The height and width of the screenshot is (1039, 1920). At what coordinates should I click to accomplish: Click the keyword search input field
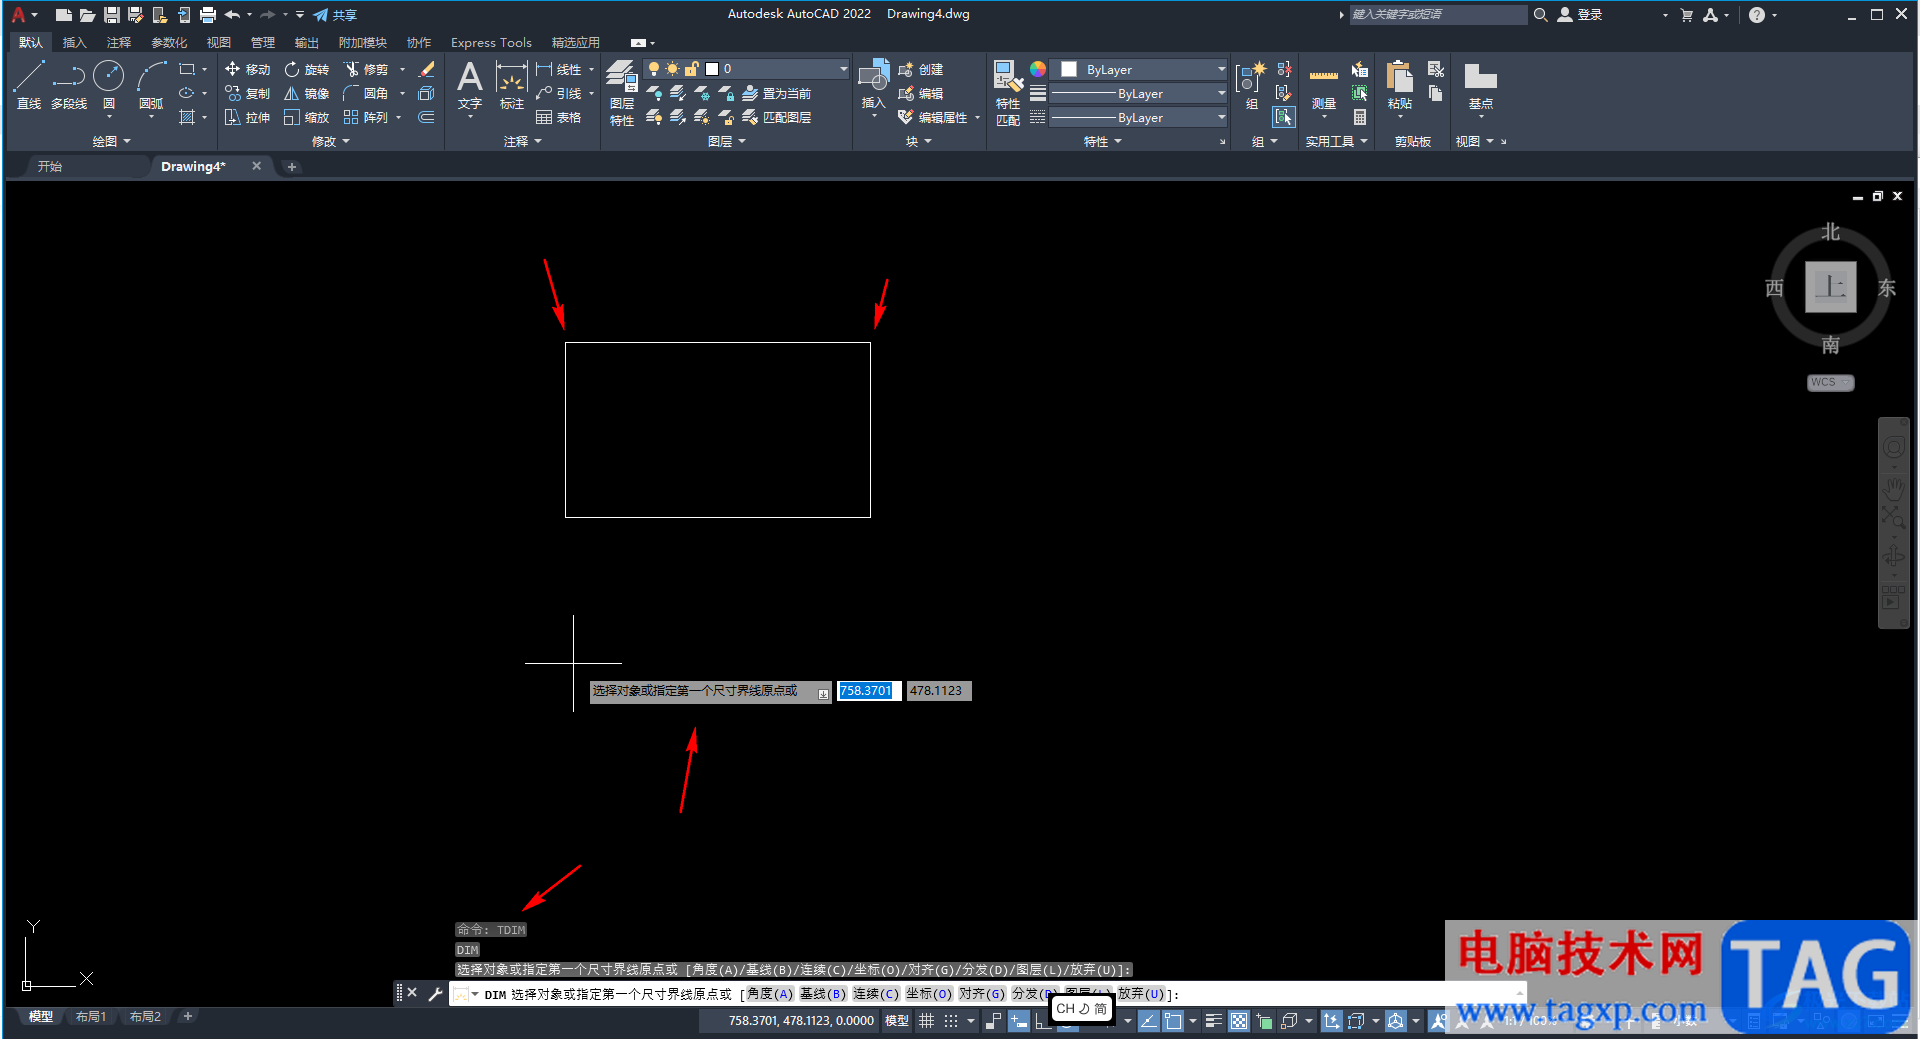1438,14
